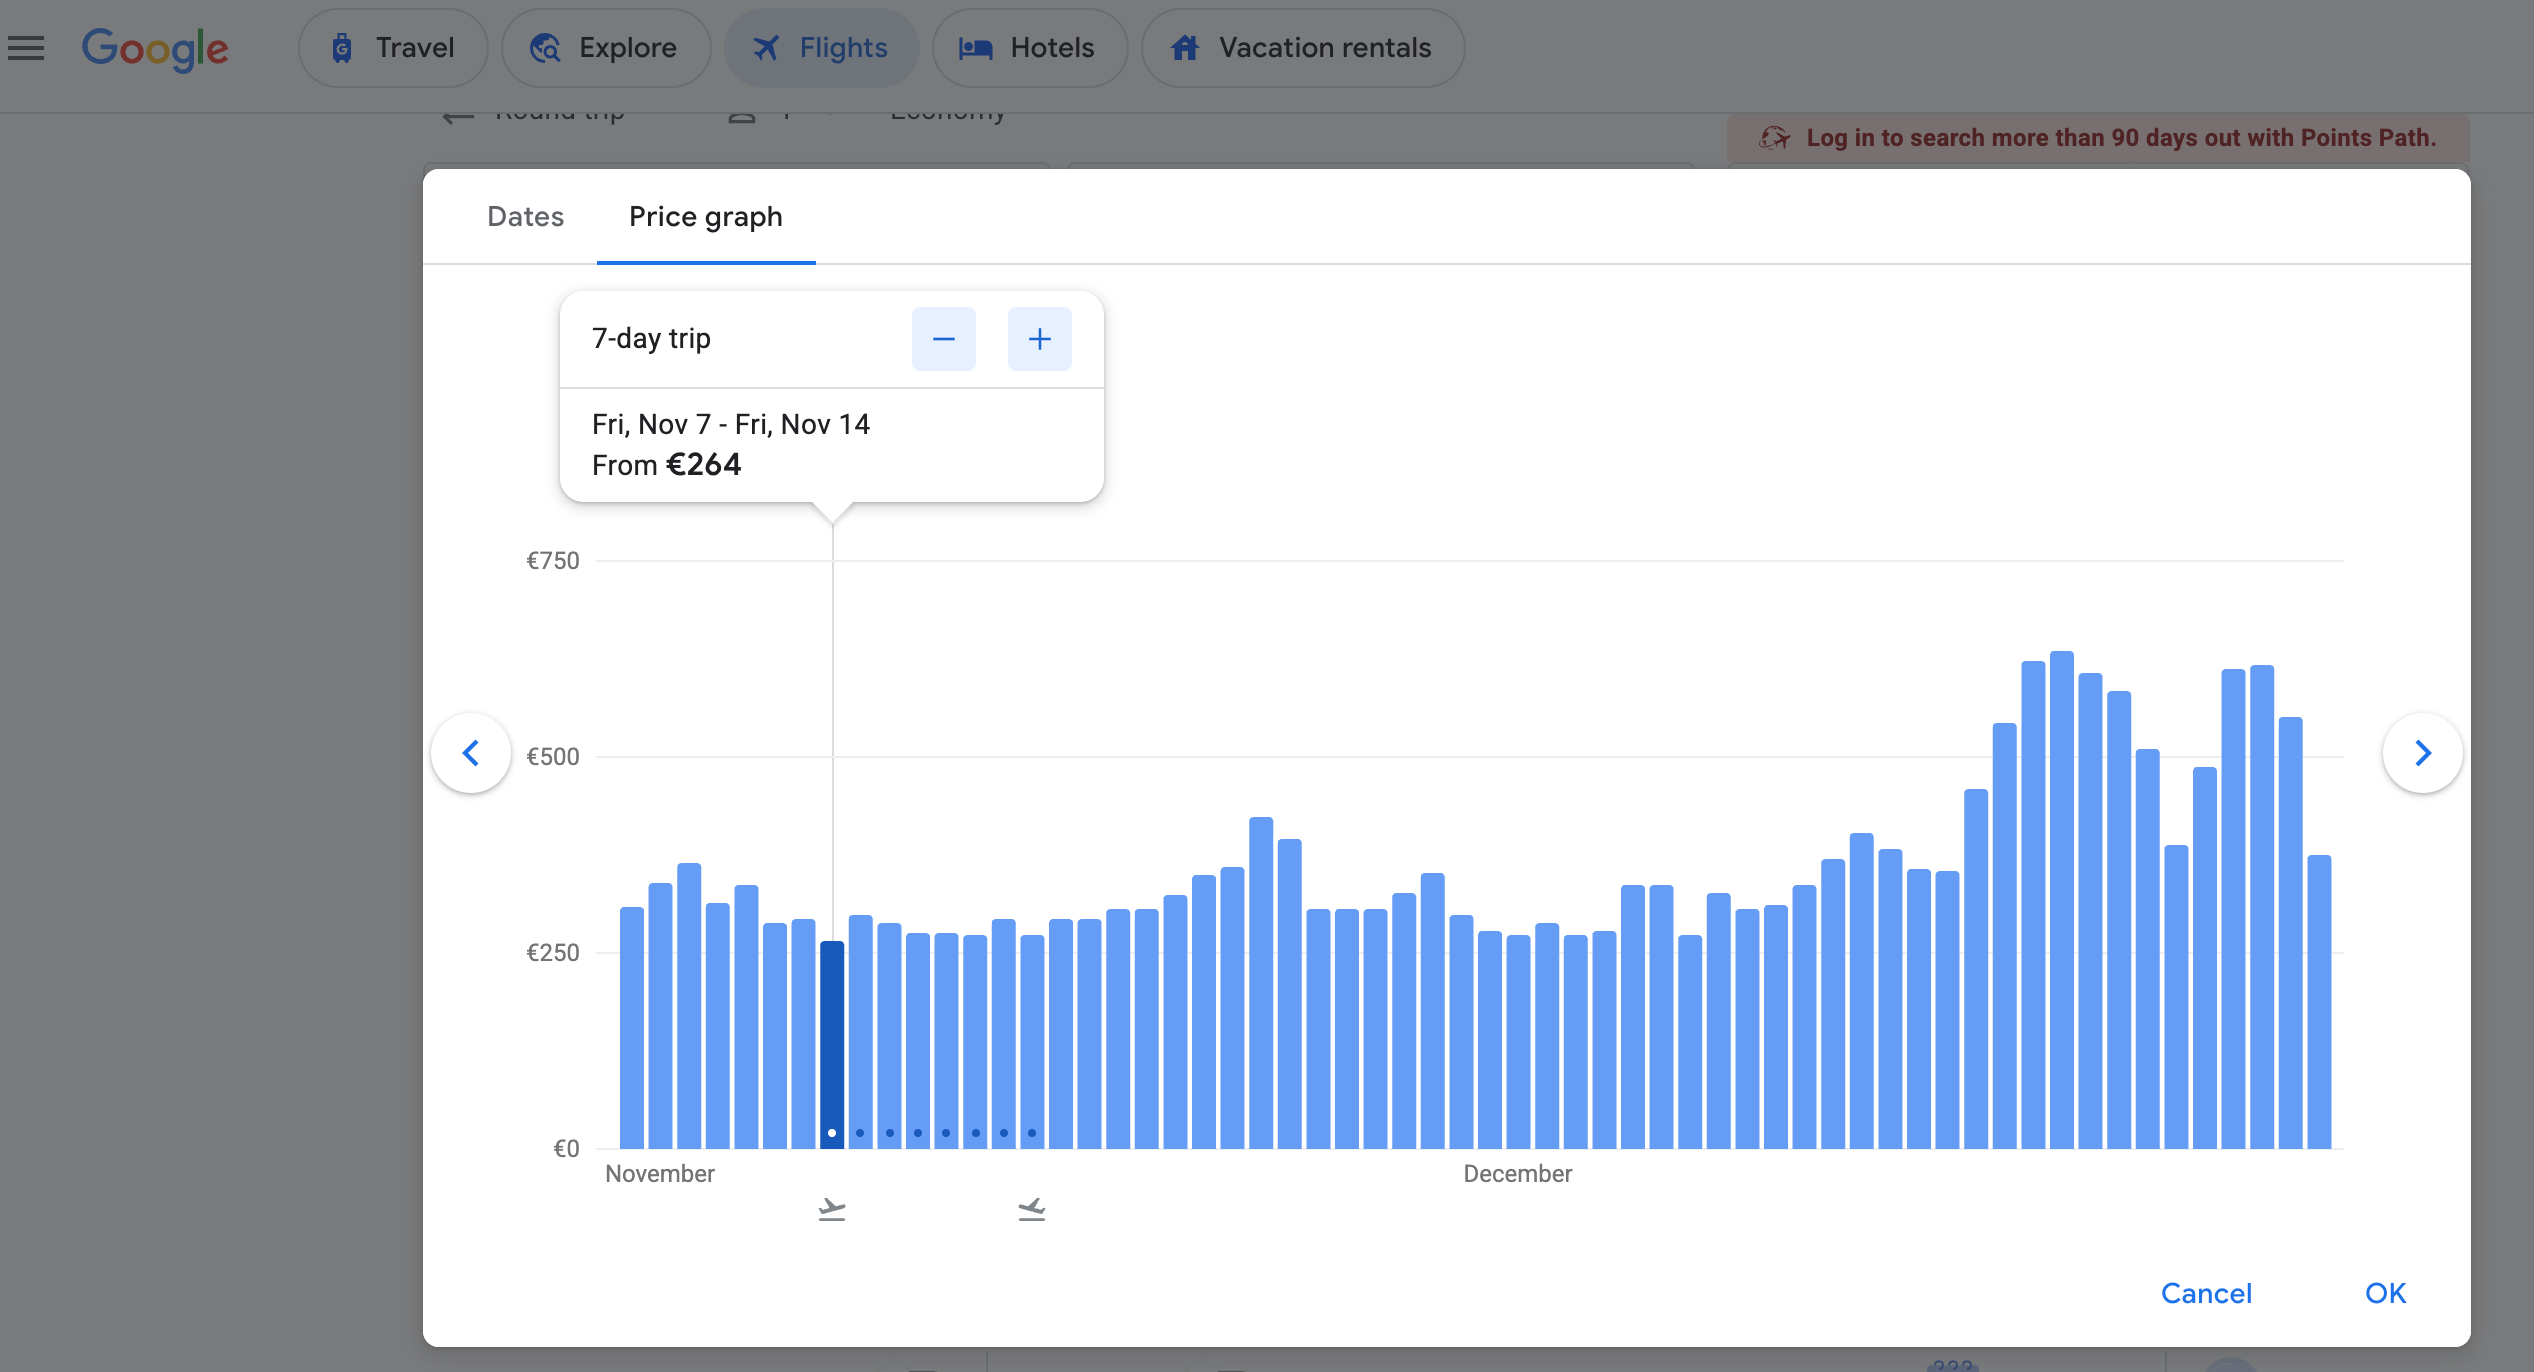
Task: Increase trip length with plus button
Action: [1039, 339]
